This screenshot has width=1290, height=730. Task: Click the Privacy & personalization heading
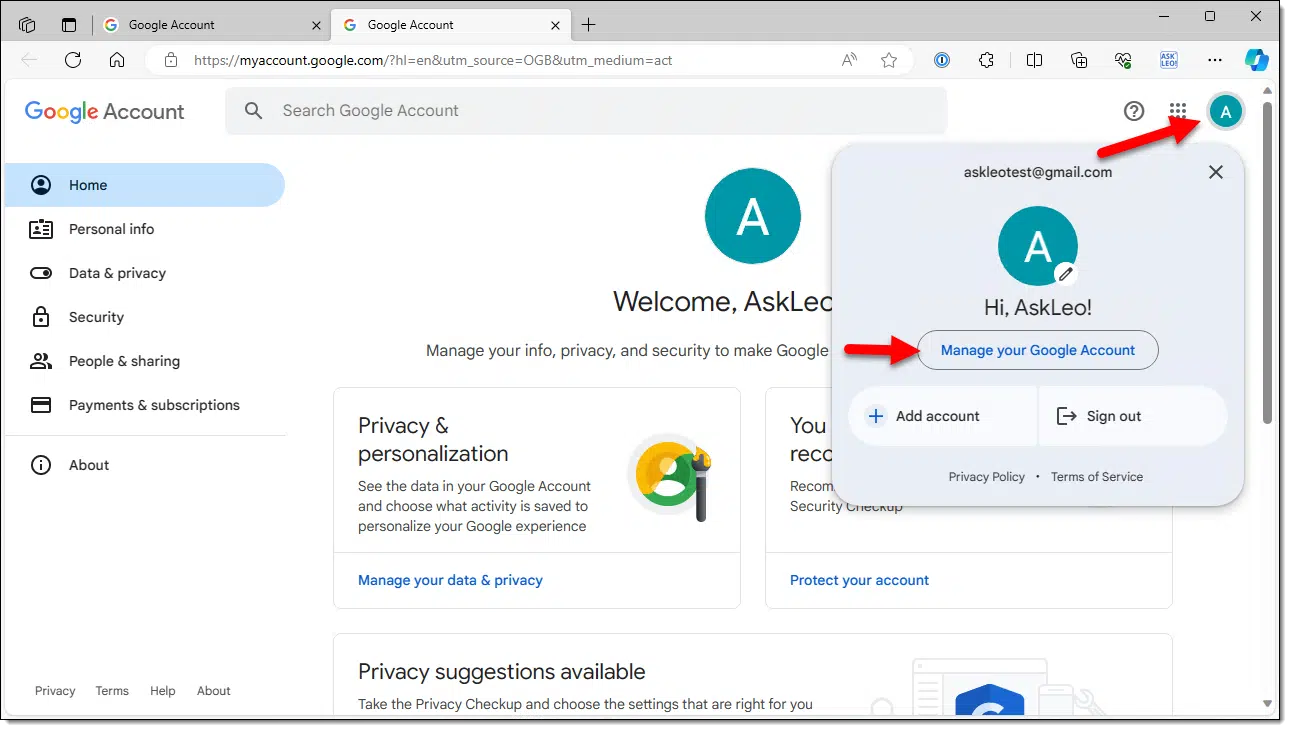[433, 440]
